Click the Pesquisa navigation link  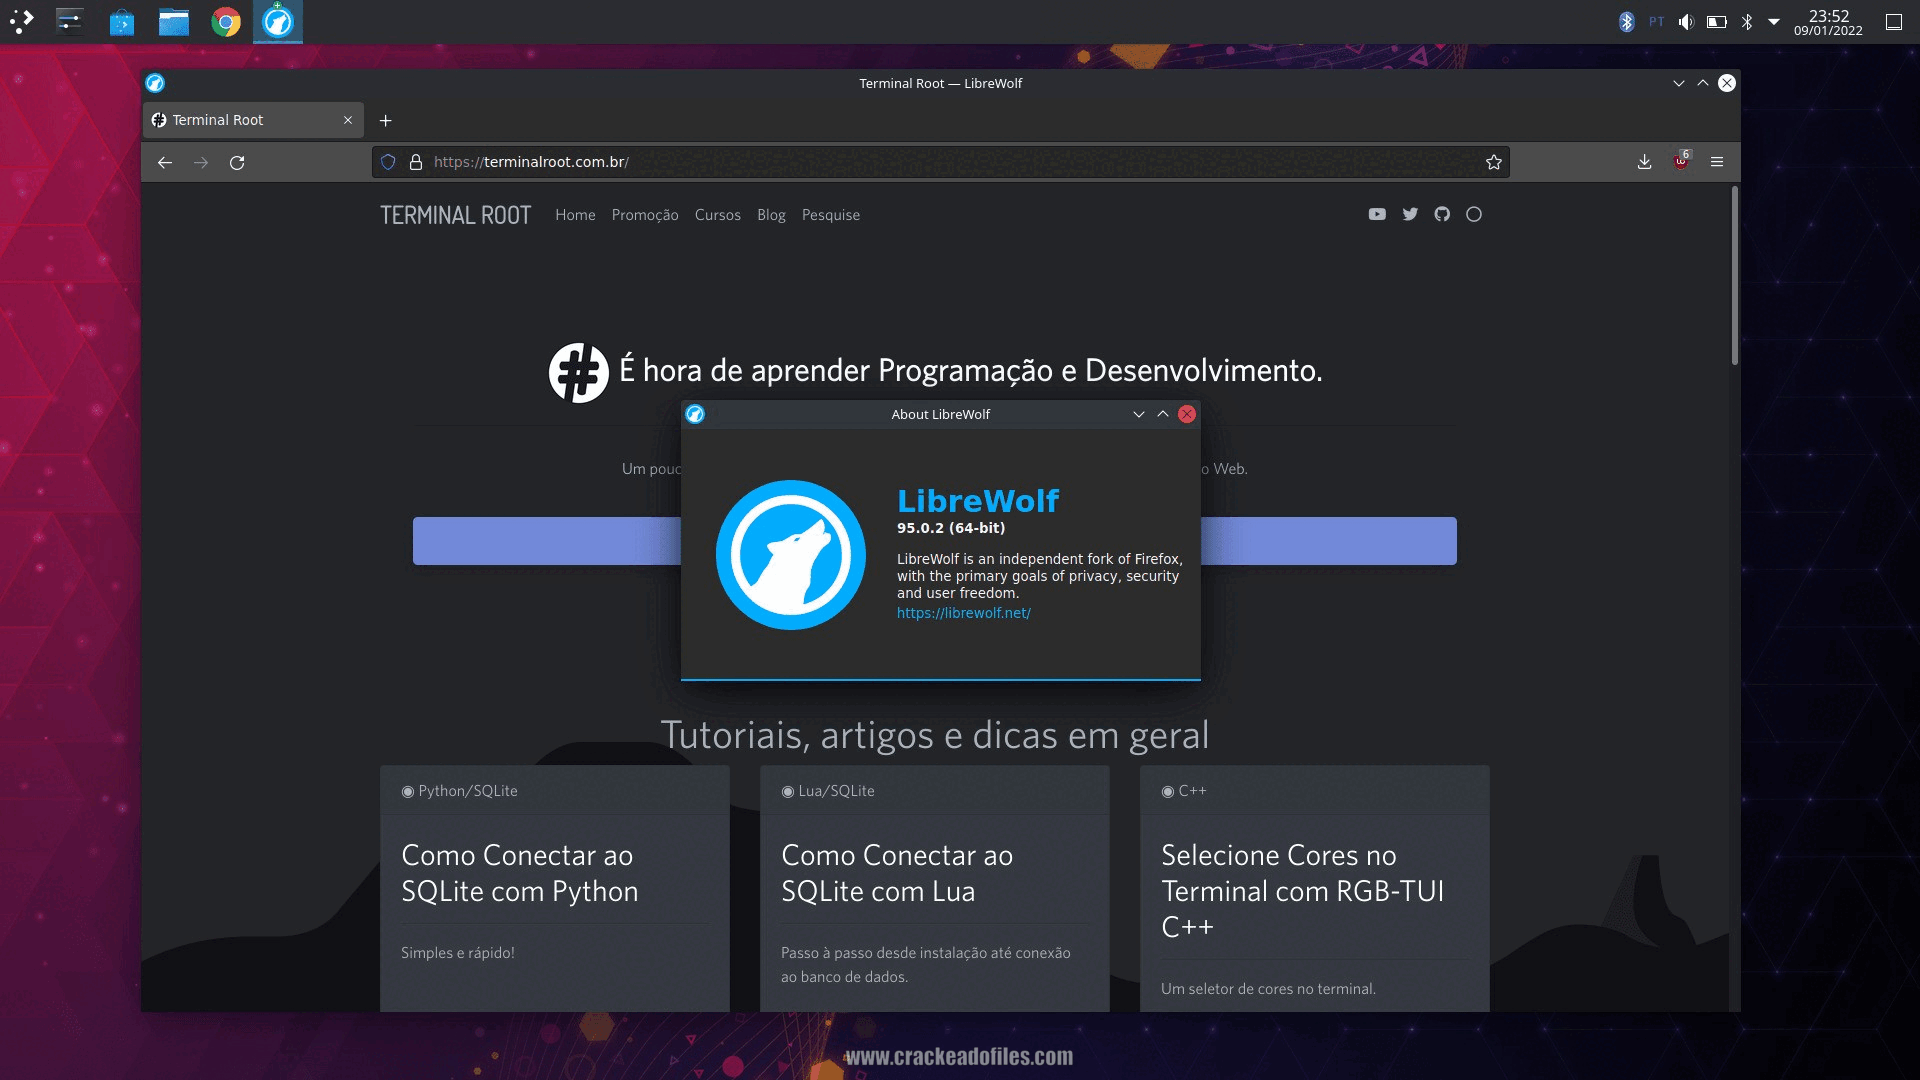[829, 214]
